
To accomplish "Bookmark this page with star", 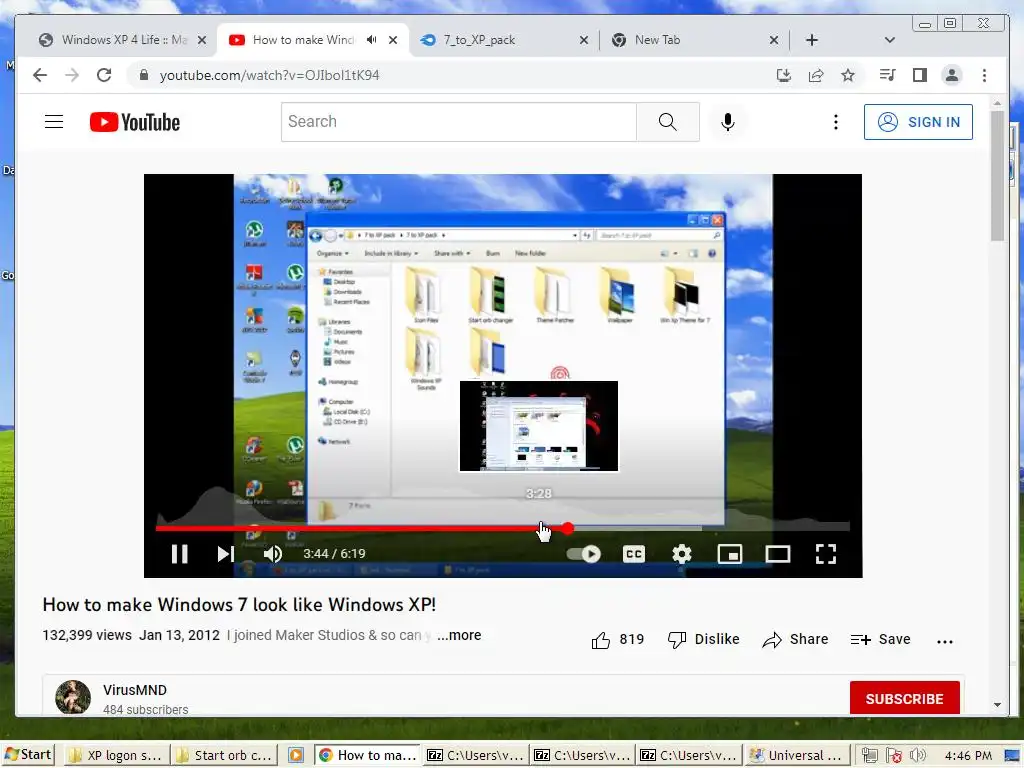I will click(x=848, y=75).
